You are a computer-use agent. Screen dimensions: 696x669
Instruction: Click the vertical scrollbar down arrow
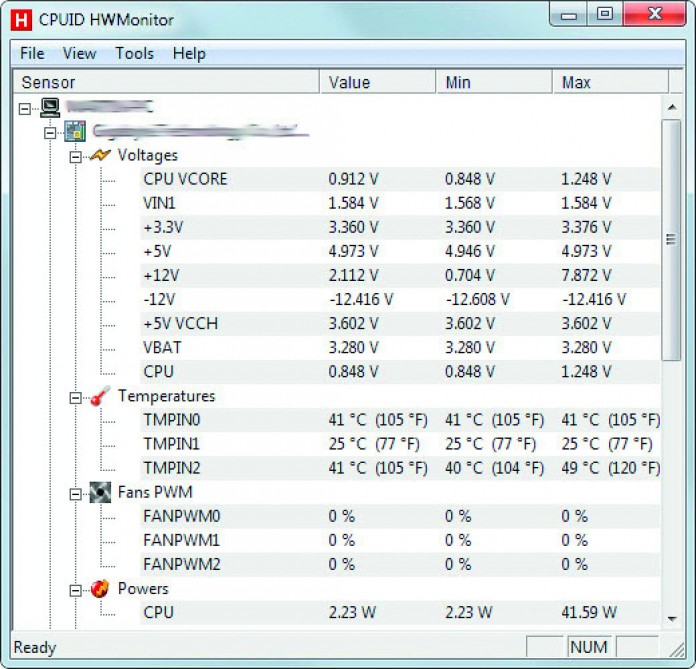pos(672,619)
